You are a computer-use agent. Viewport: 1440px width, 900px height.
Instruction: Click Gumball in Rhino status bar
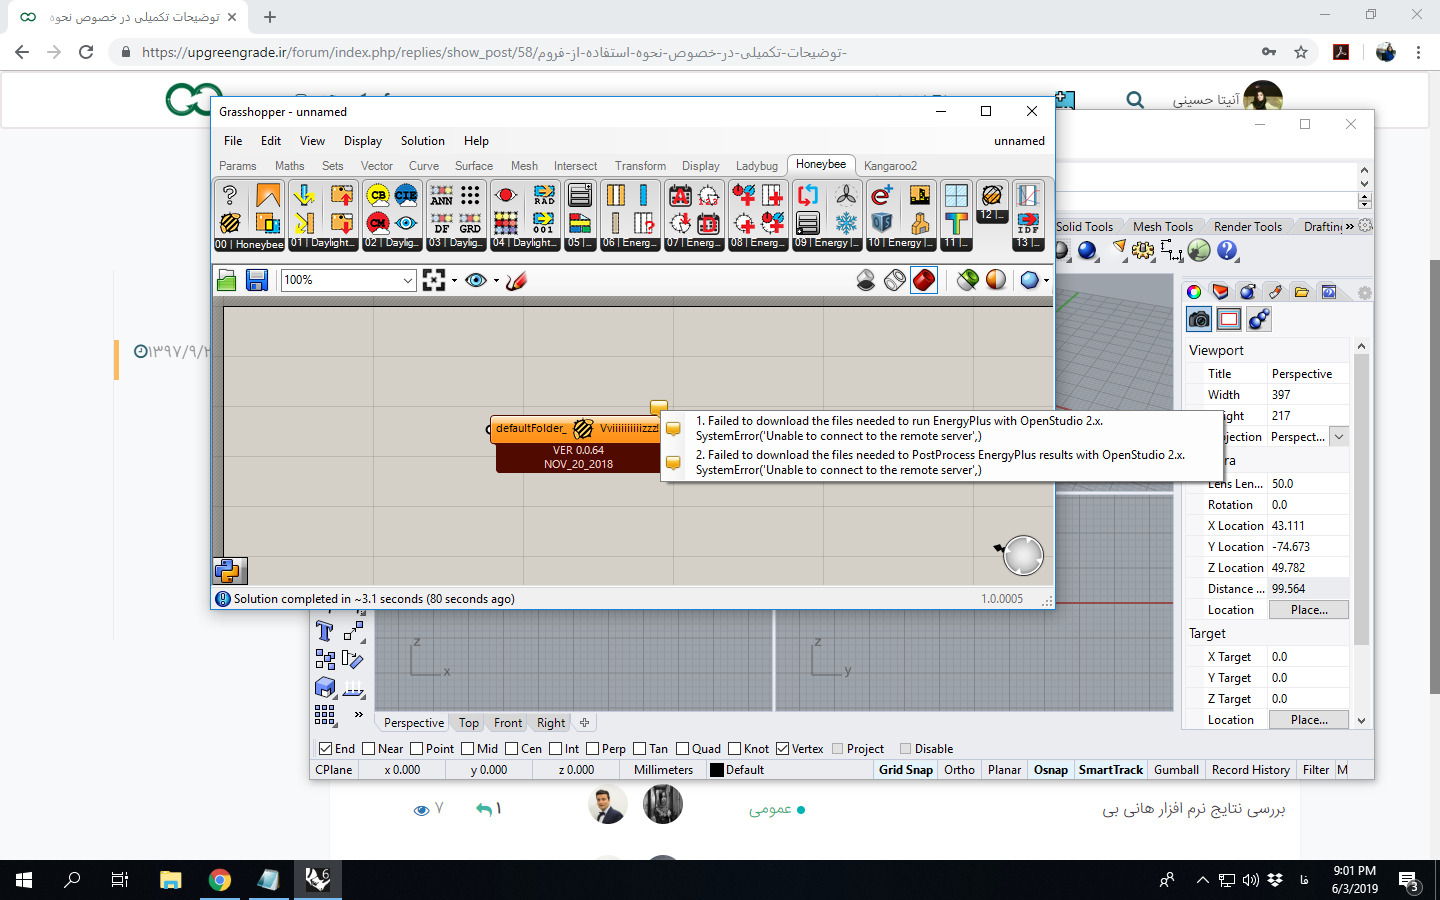(1177, 770)
